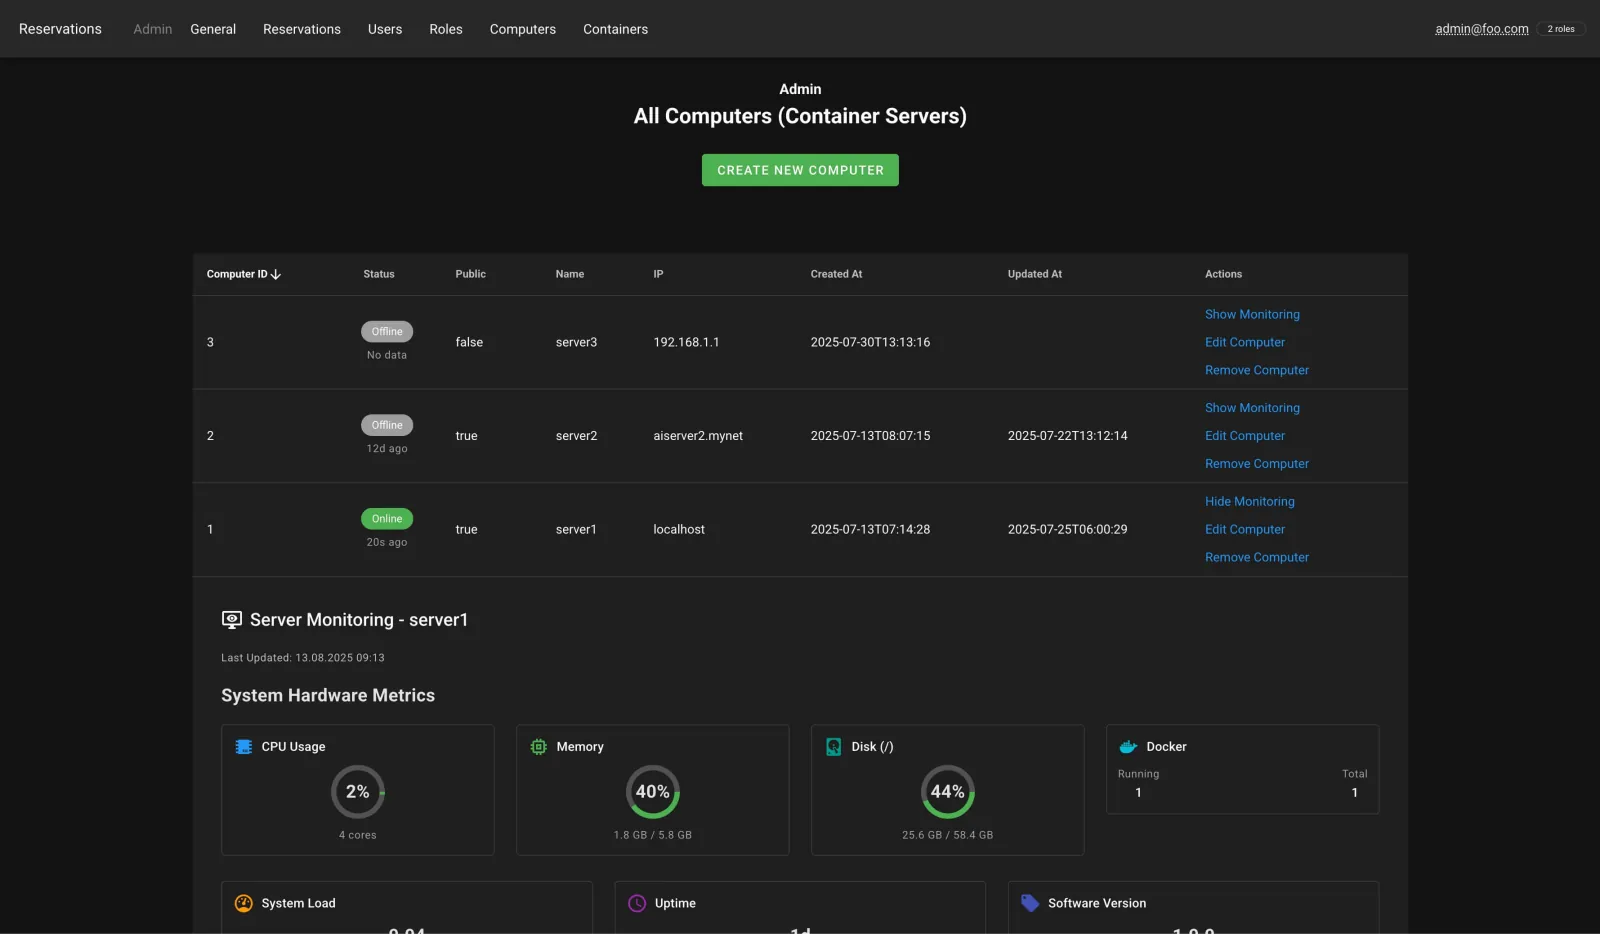Click the Updated At column header

coord(1035,274)
